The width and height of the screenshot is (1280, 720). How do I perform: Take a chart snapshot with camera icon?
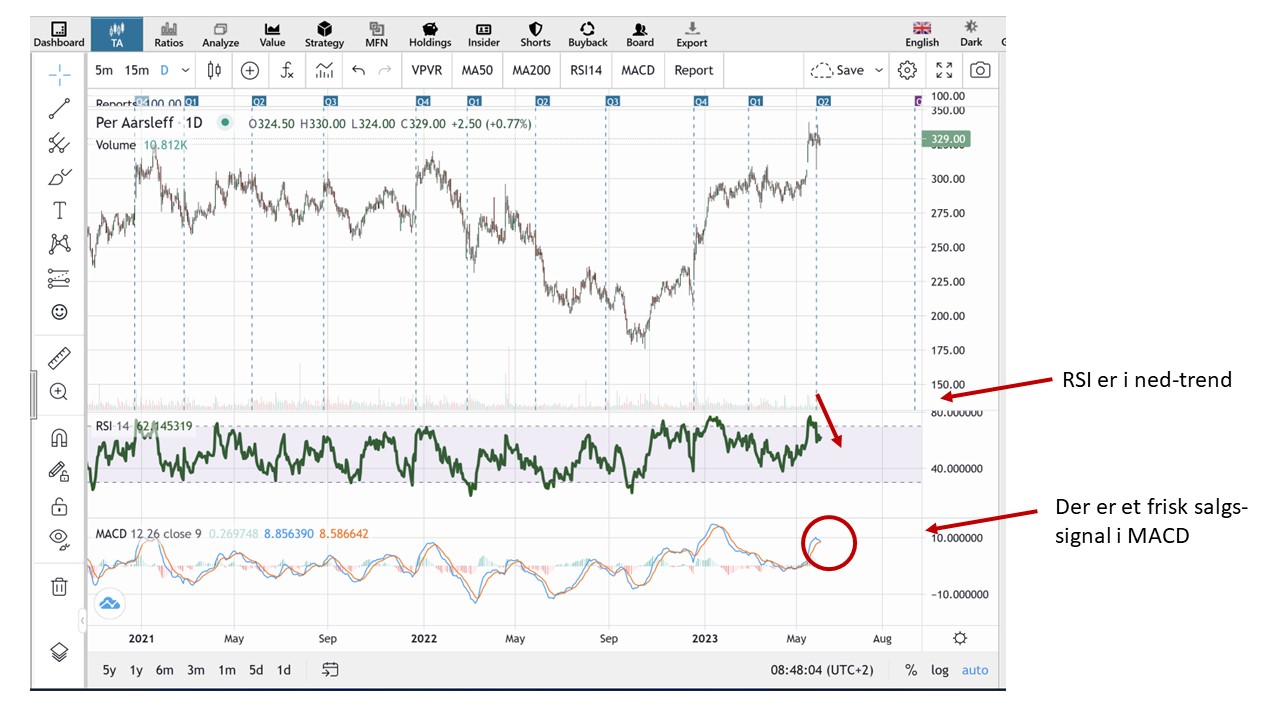[981, 70]
